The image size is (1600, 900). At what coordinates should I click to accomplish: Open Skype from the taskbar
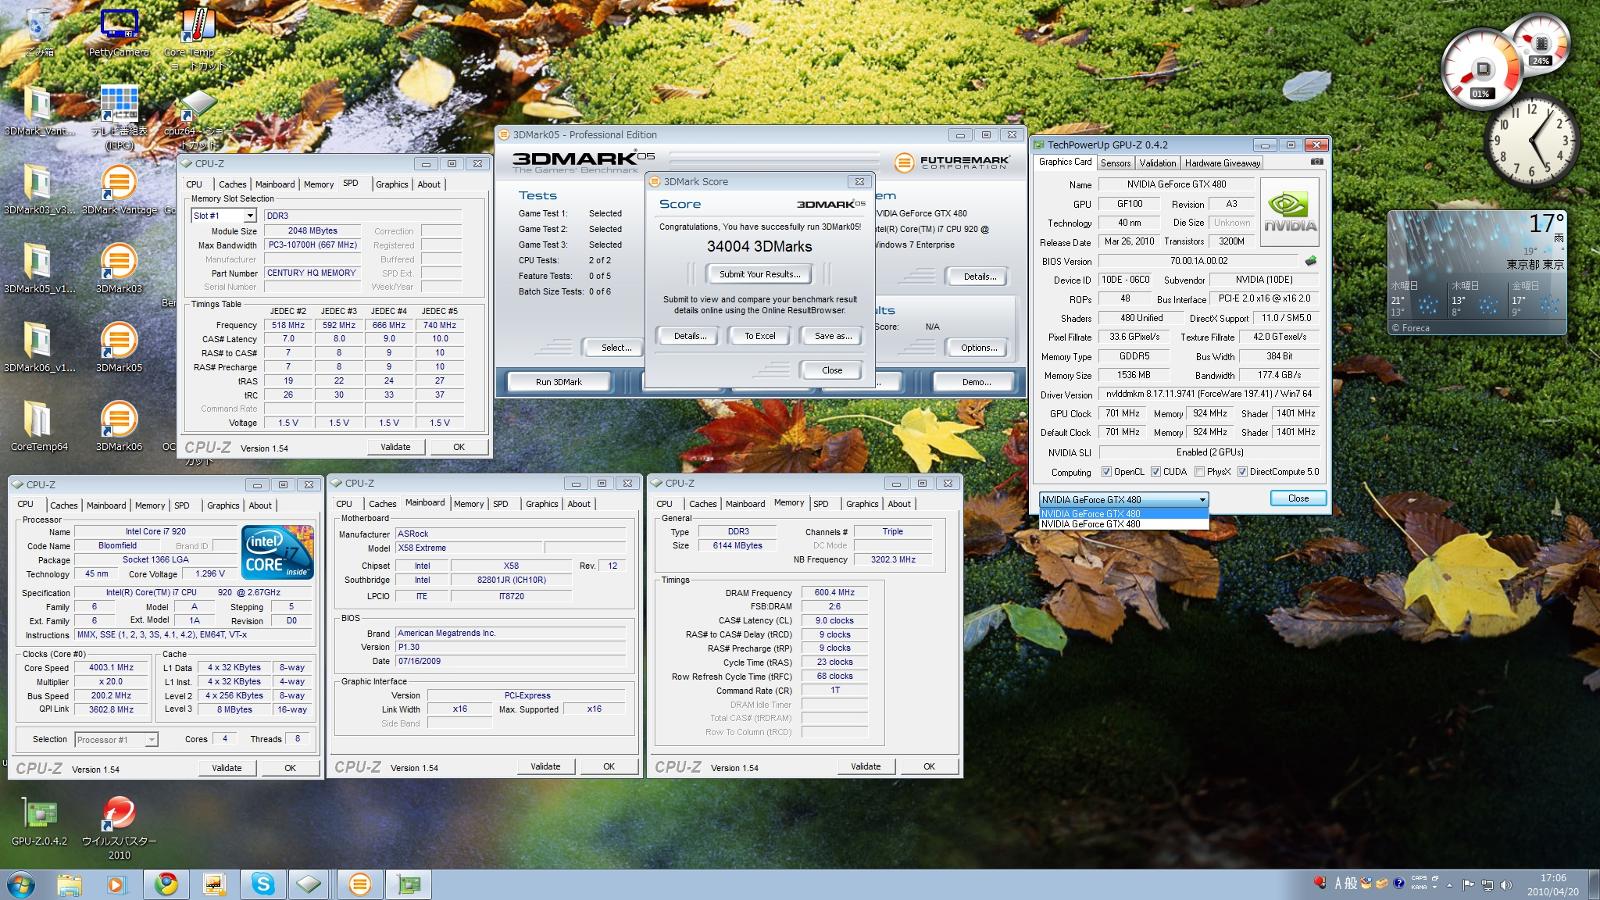pyautogui.click(x=263, y=884)
